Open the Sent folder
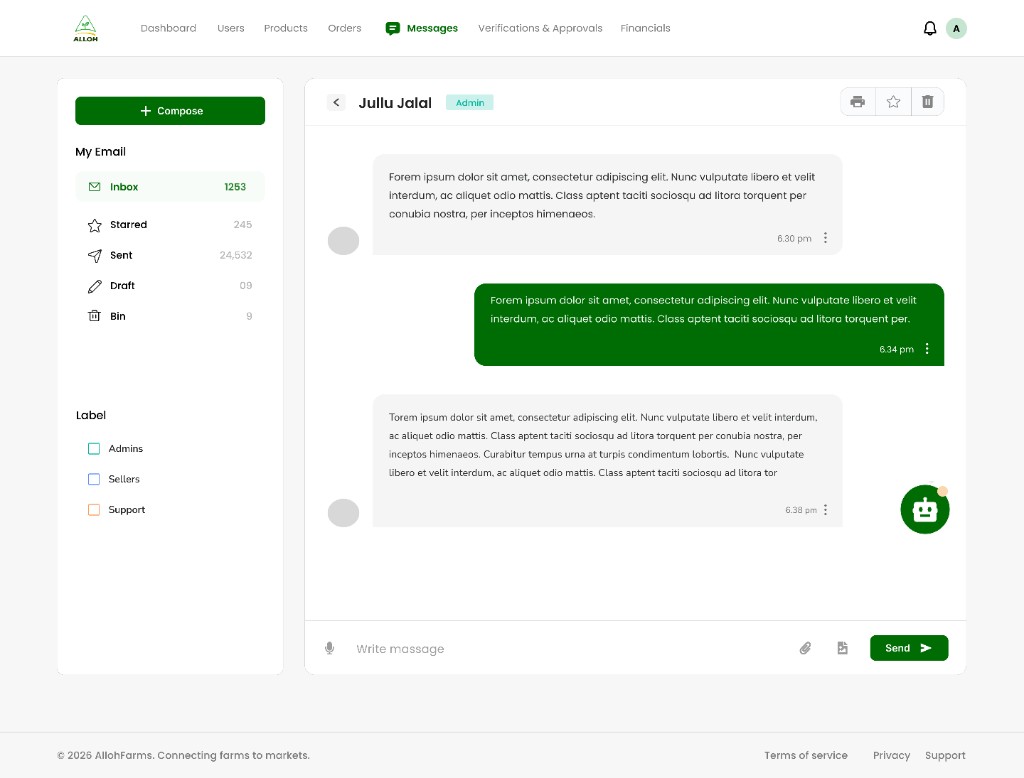The height and width of the screenshot is (778, 1024). (170, 255)
